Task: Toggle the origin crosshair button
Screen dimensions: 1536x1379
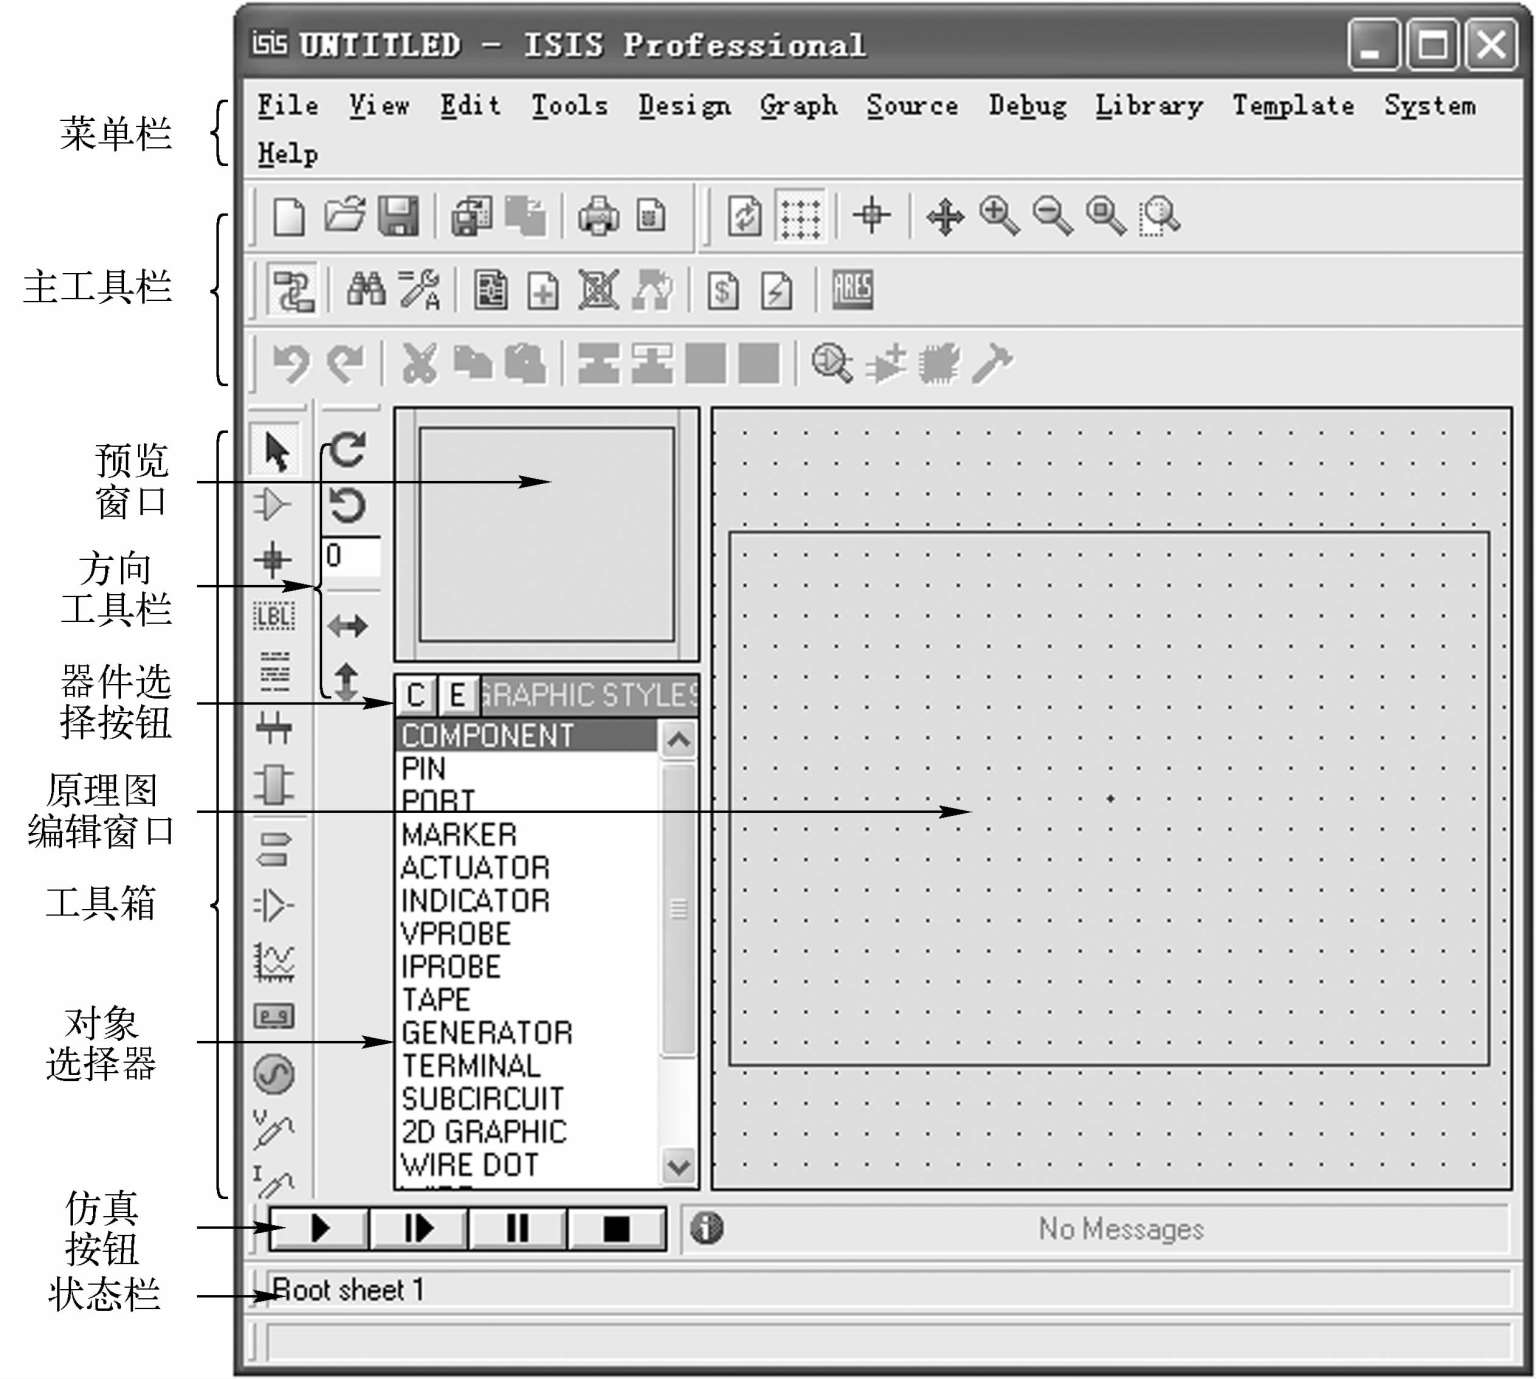Action: click(872, 216)
